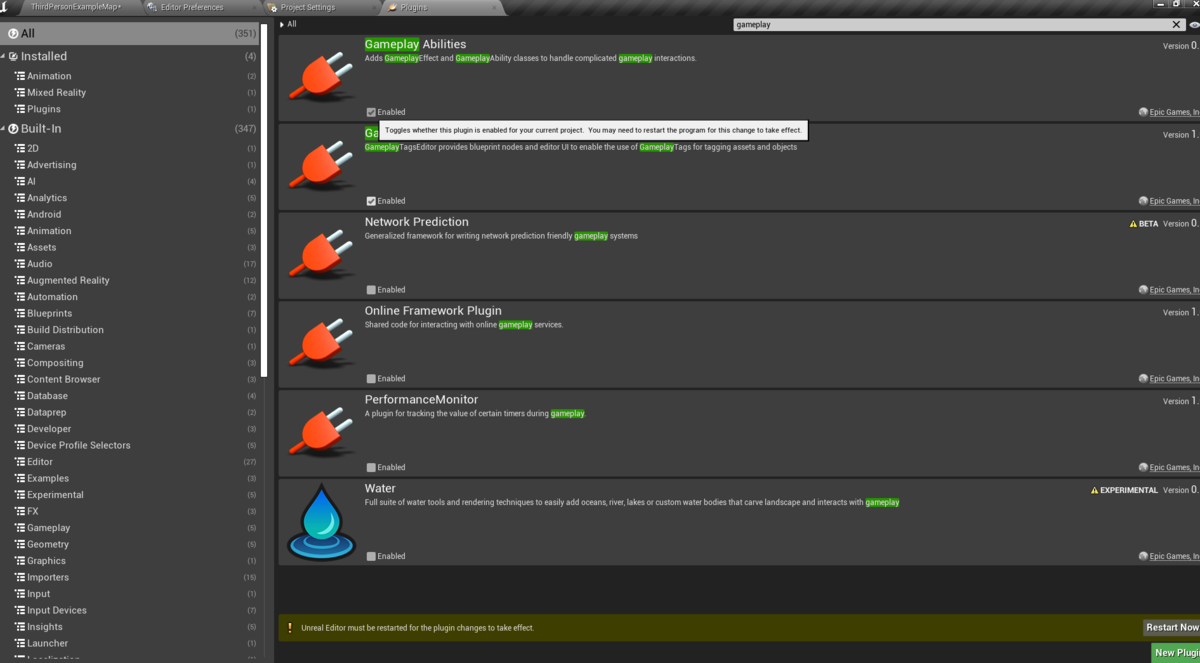Select the Plugins category under Installed
The image size is (1200, 663).
(x=130, y=109)
